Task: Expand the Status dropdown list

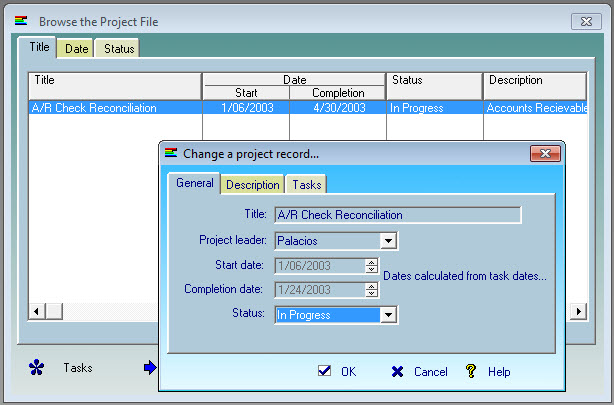Action: click(x=389, y=314)
